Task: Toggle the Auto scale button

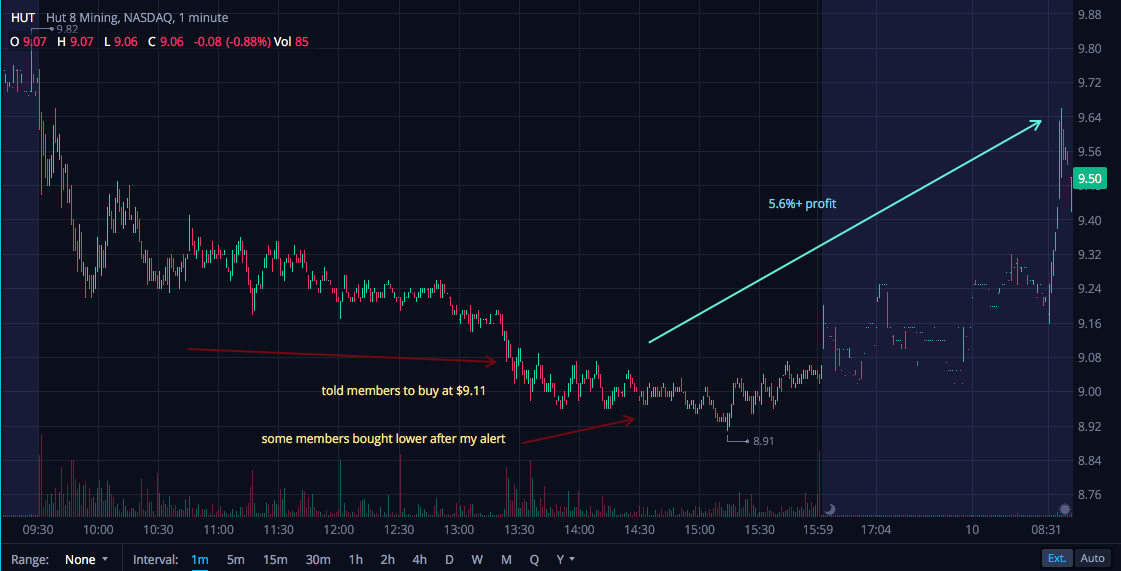Action: coord(1092,559)
